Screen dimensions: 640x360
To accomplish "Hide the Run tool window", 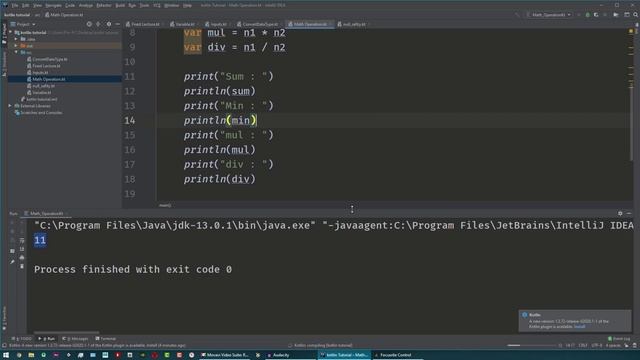I will [629, 213].
